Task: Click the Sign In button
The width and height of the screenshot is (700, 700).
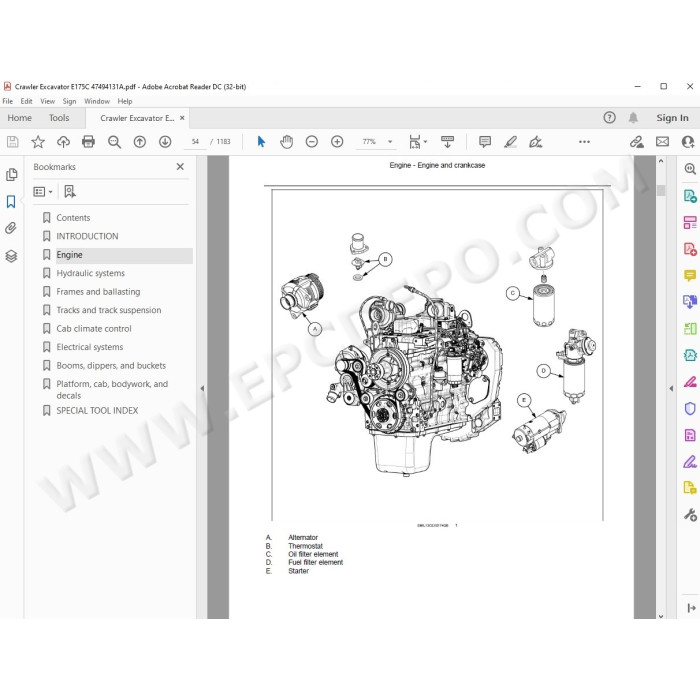Action: click(672, 118)
